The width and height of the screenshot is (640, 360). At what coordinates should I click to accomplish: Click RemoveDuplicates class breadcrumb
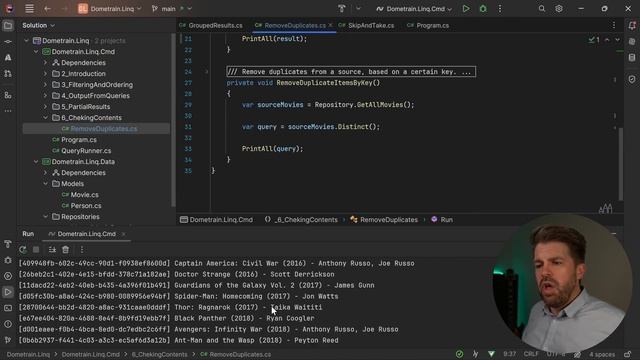pos(384,220)
